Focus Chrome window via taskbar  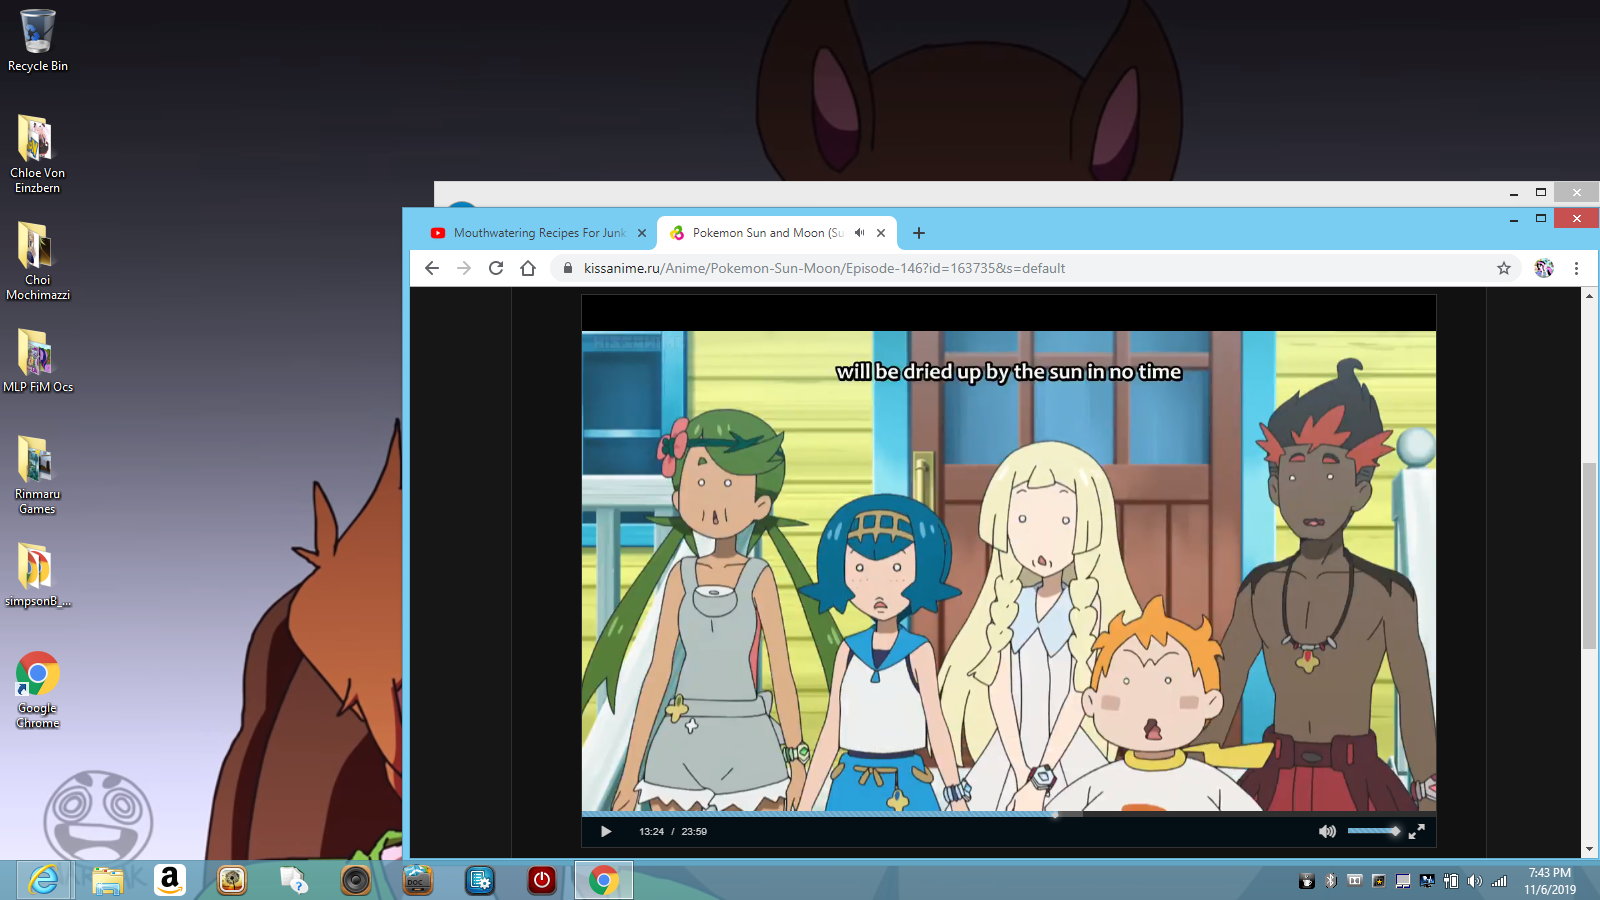[603, 880]
